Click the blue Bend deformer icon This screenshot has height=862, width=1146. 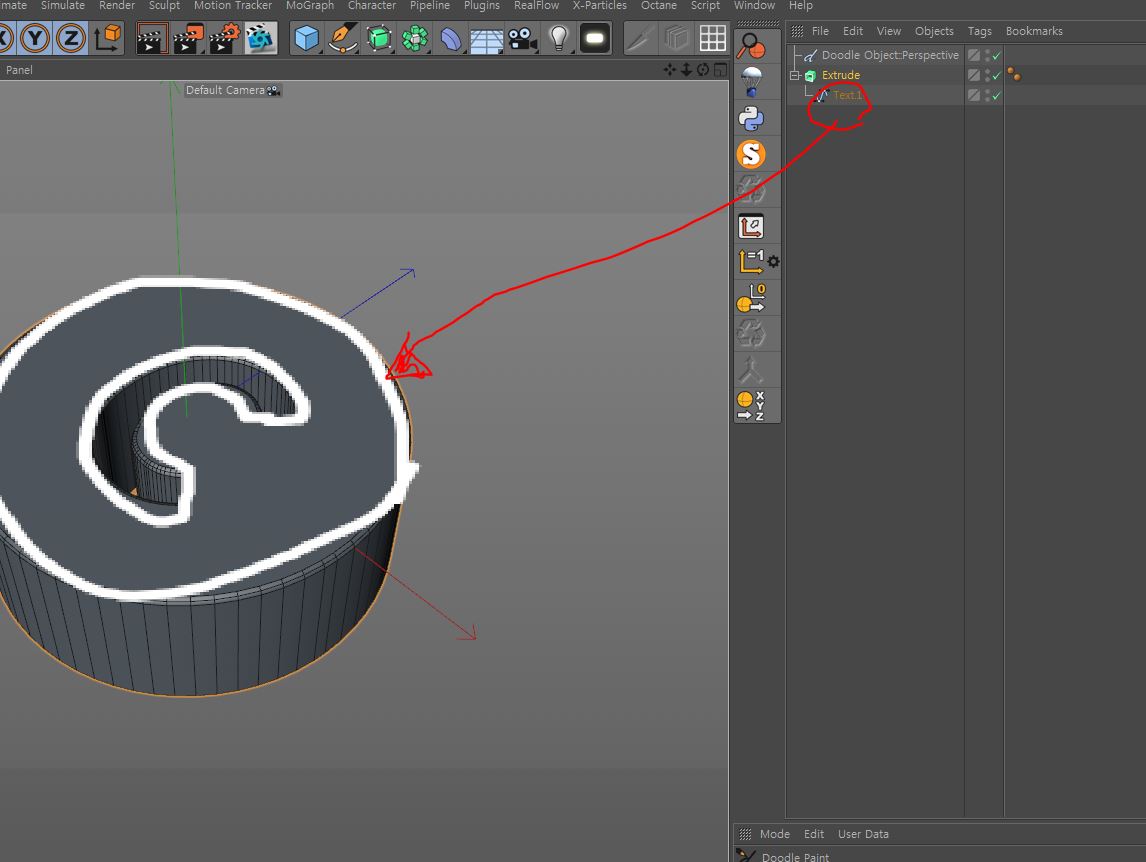450,38
